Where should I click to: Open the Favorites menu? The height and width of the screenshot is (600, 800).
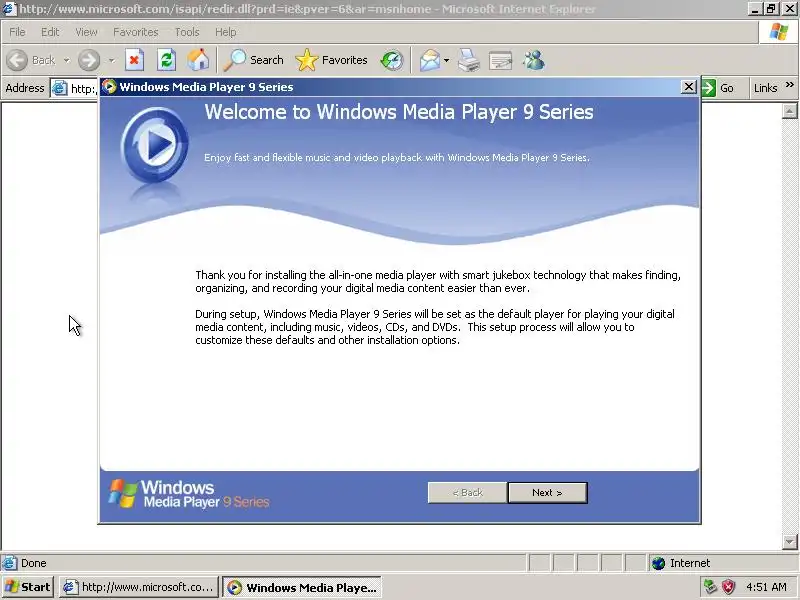(x=136, y=32)
